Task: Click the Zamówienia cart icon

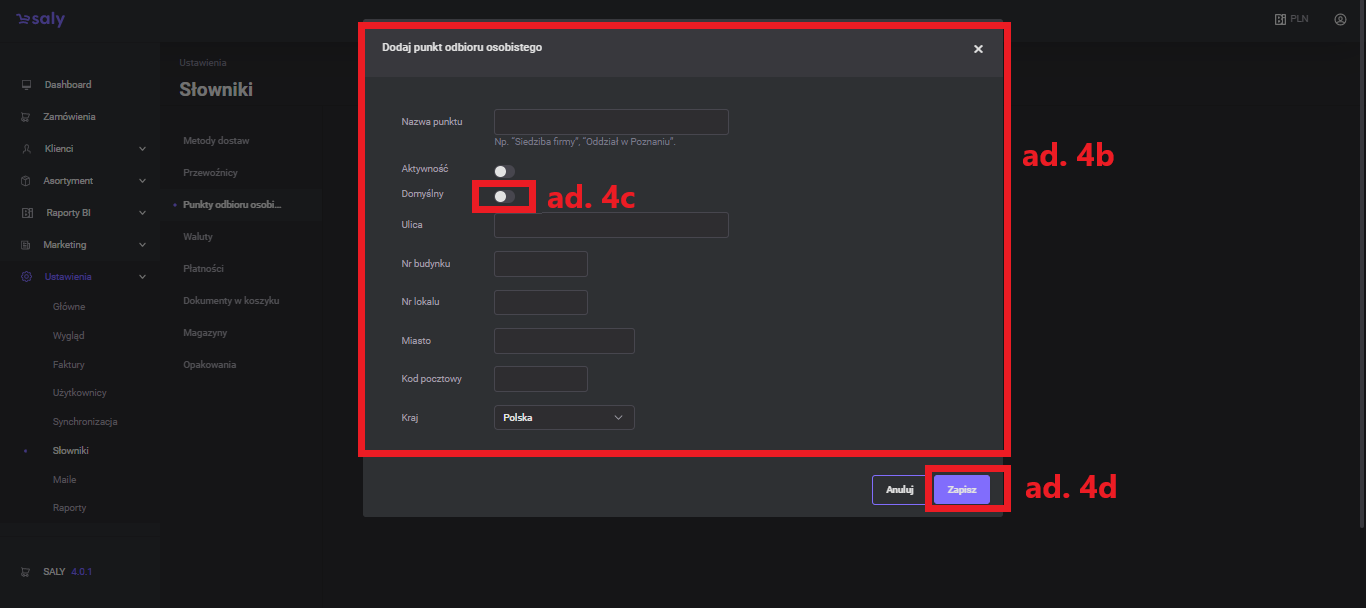Action: pos(26,117)
